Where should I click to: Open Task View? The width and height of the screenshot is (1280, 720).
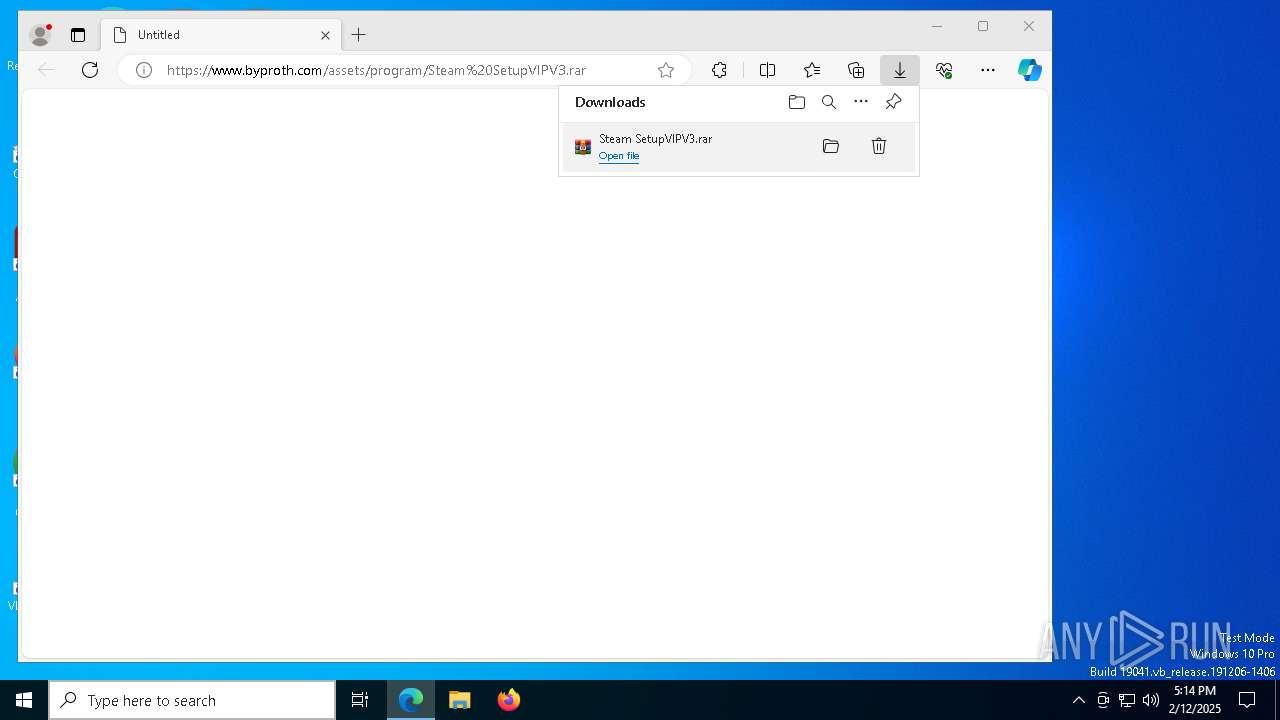coord(360,700)
